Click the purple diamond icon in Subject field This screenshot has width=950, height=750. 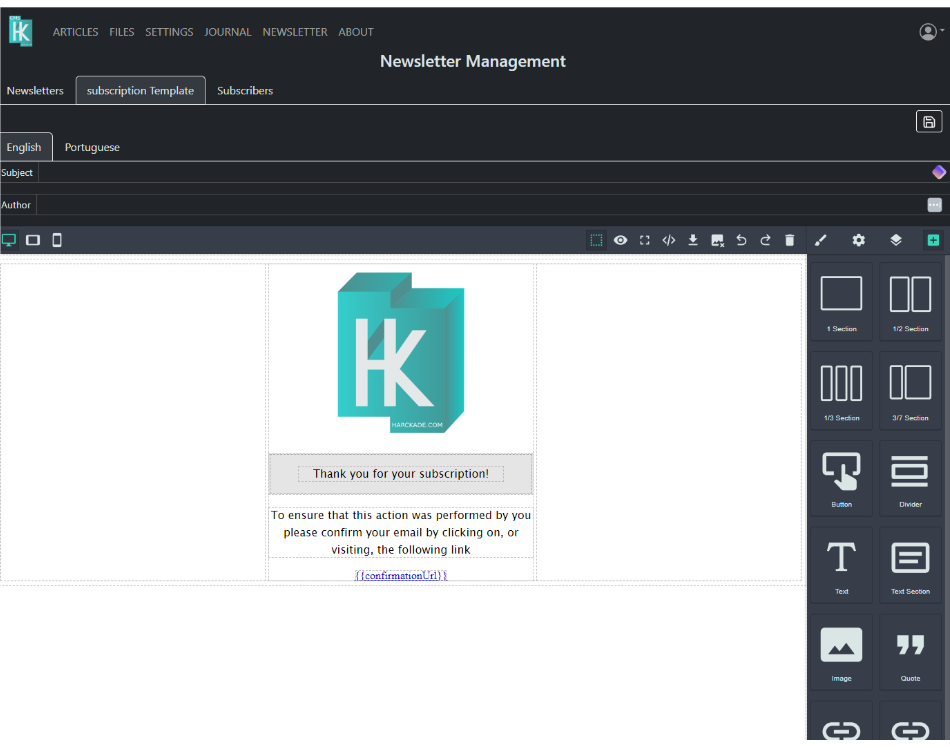pos(938,172)
